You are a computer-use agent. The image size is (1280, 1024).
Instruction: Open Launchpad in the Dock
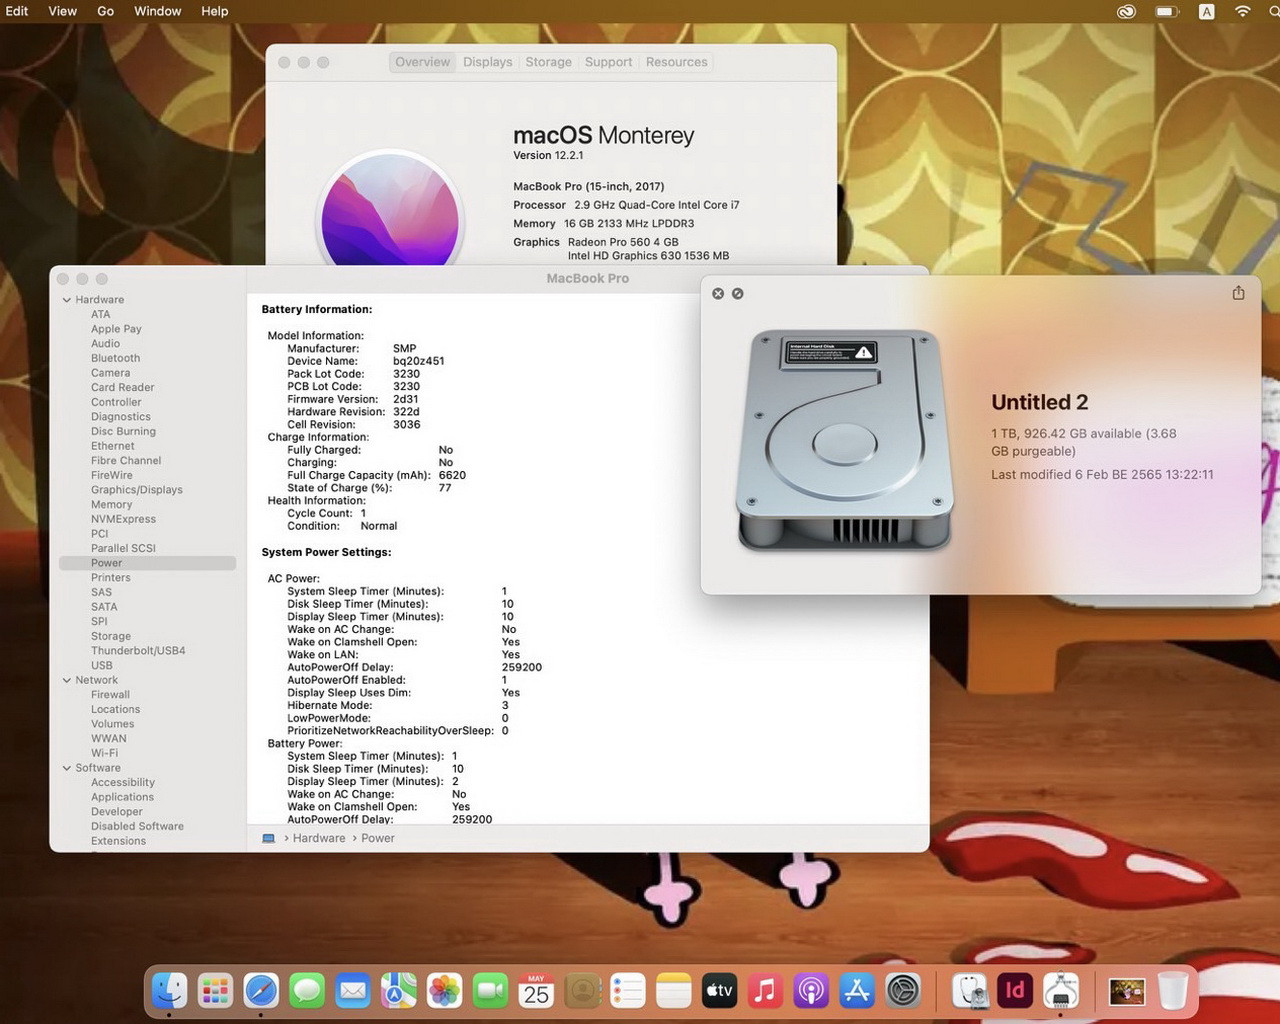(x=215, y=991)
